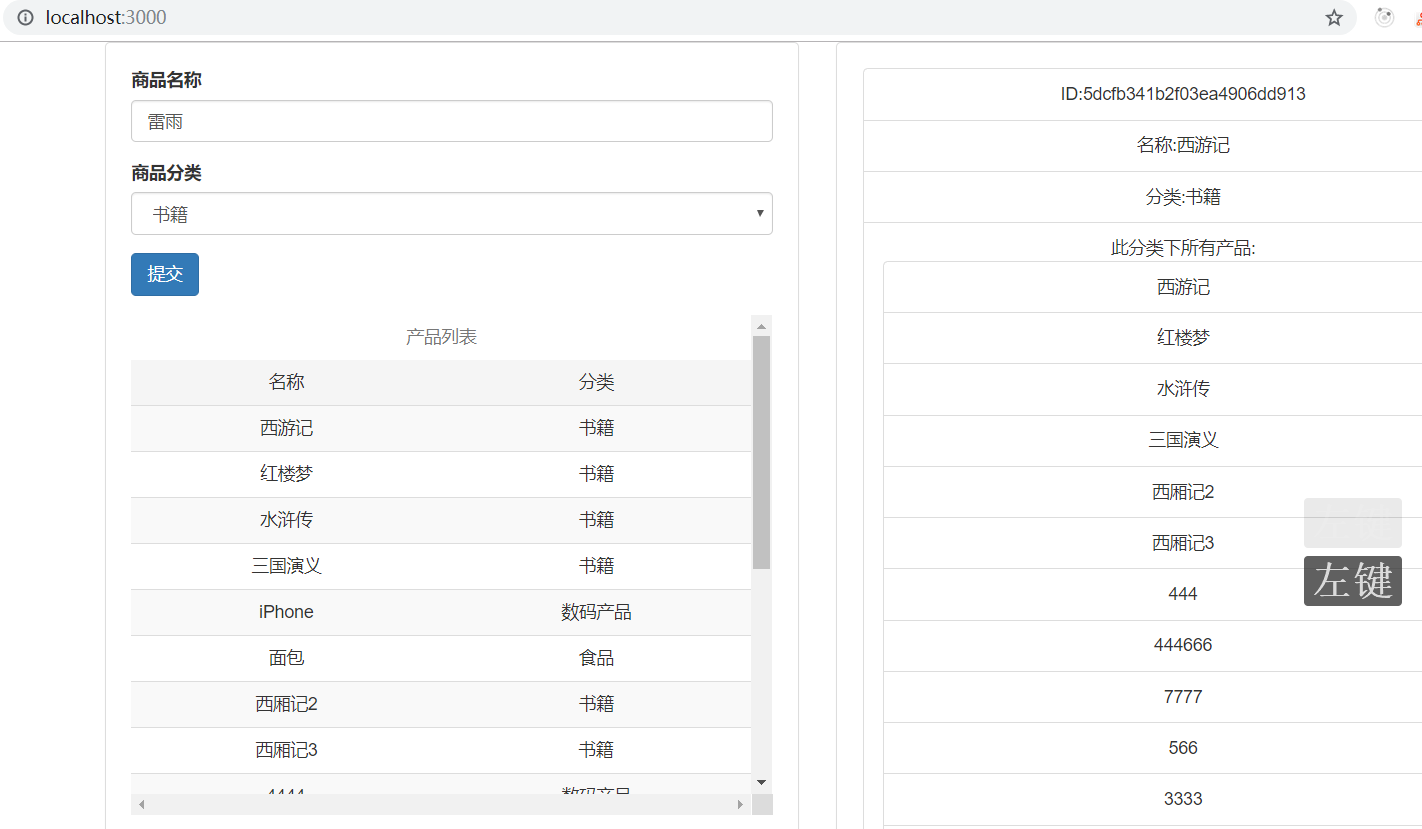Click the bookmark star icon
This screenshot has height=829, width=1422.
[x=1334, y=17]
